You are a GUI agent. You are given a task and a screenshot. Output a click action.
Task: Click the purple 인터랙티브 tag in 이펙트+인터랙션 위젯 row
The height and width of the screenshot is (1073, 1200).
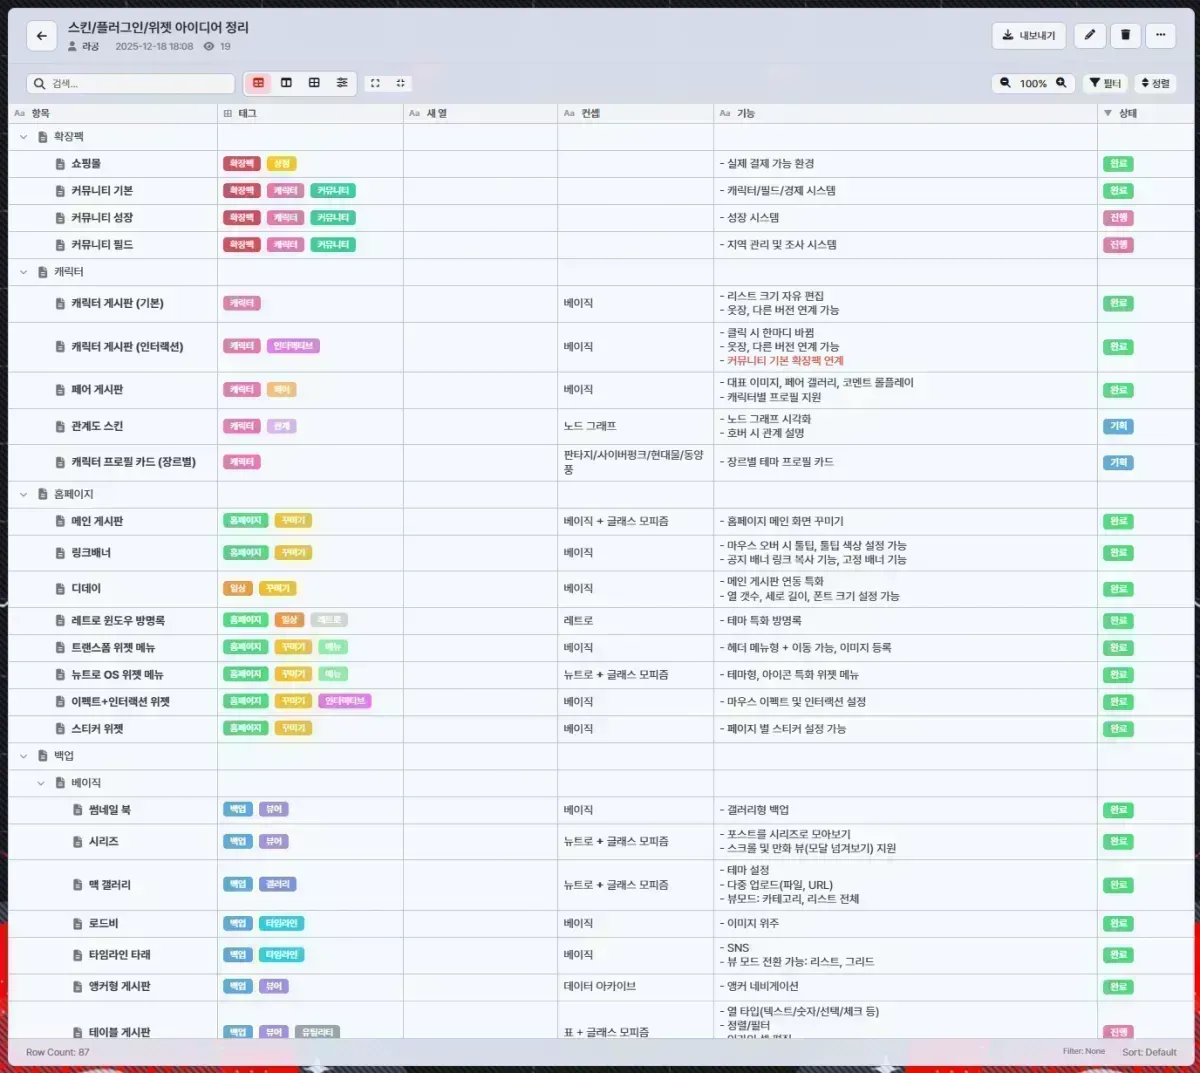tap(345, 701)
